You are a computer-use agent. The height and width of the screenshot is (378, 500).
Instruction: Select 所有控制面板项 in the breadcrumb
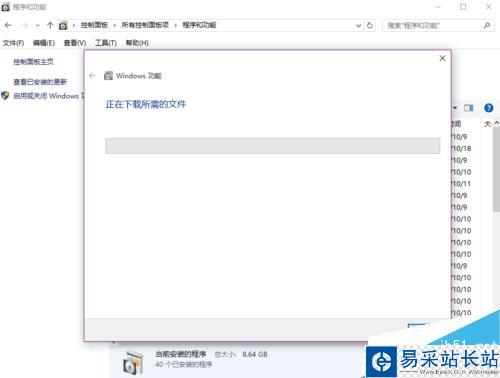[145, 25]
